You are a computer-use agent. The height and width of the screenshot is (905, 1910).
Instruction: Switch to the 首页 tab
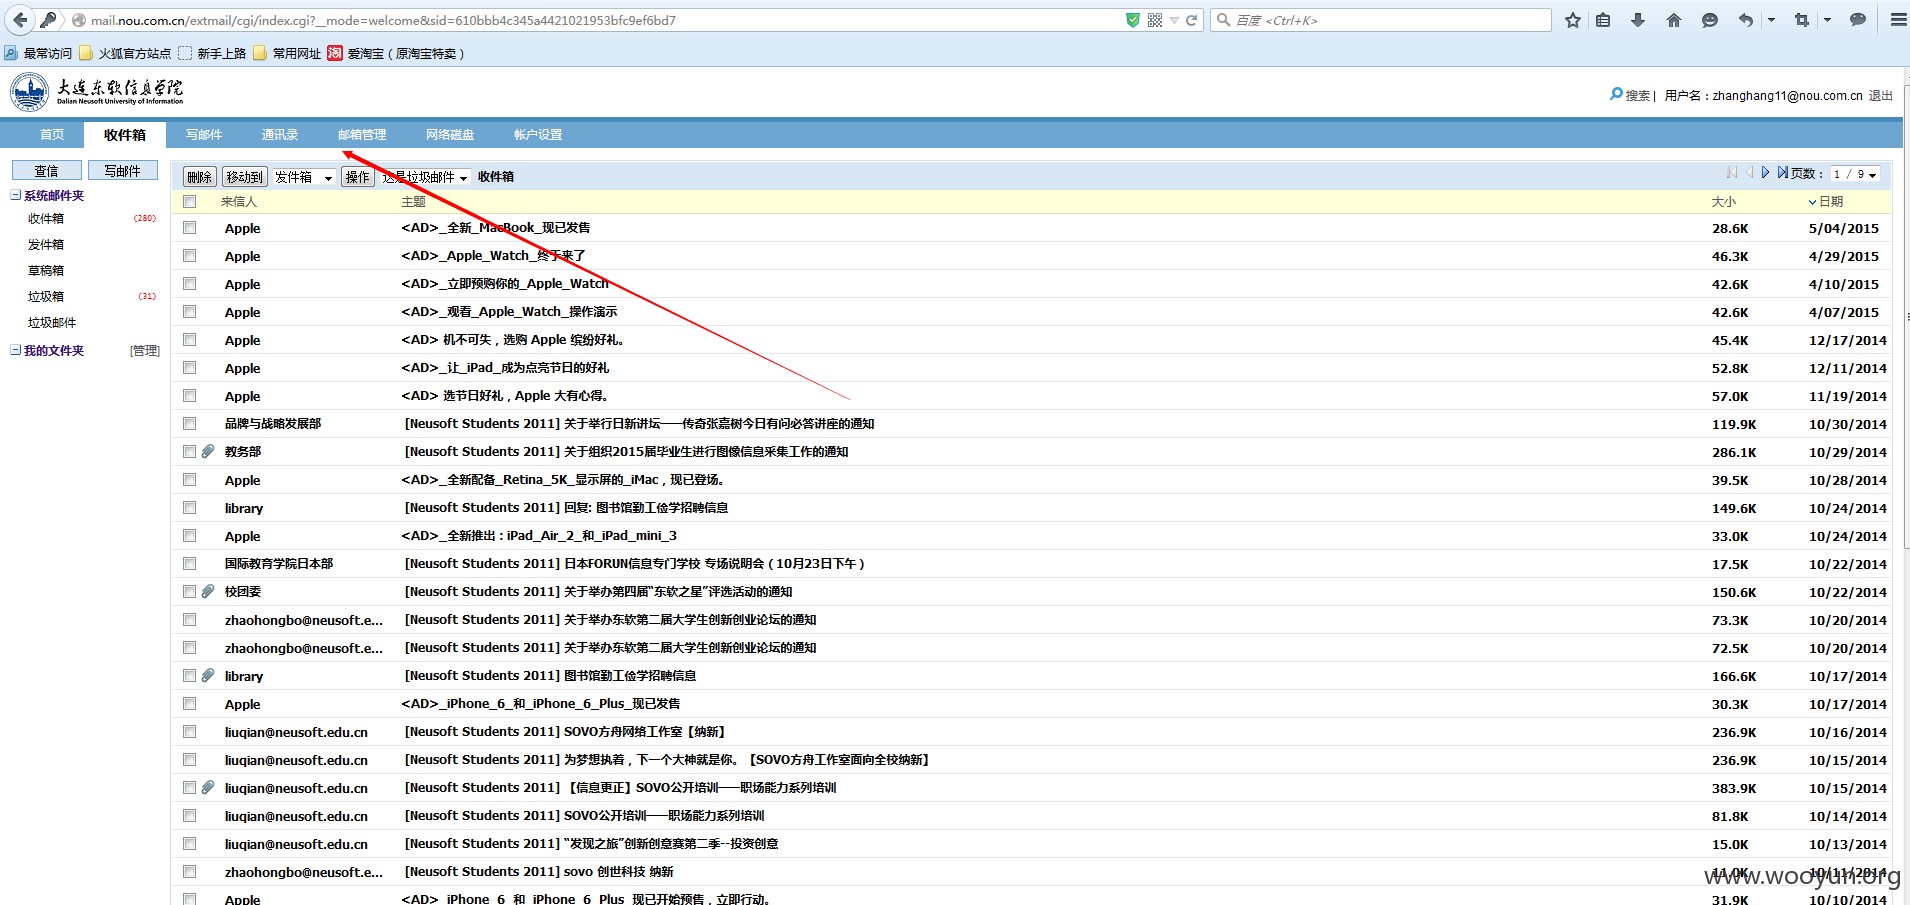tap(52, 135)
